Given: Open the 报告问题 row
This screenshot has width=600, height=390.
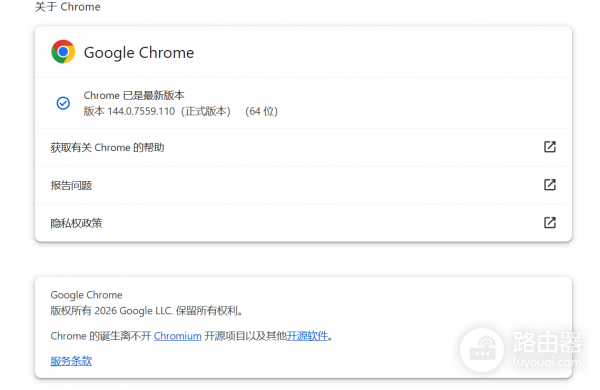Looking at the screenshot, I should [303, 185].
